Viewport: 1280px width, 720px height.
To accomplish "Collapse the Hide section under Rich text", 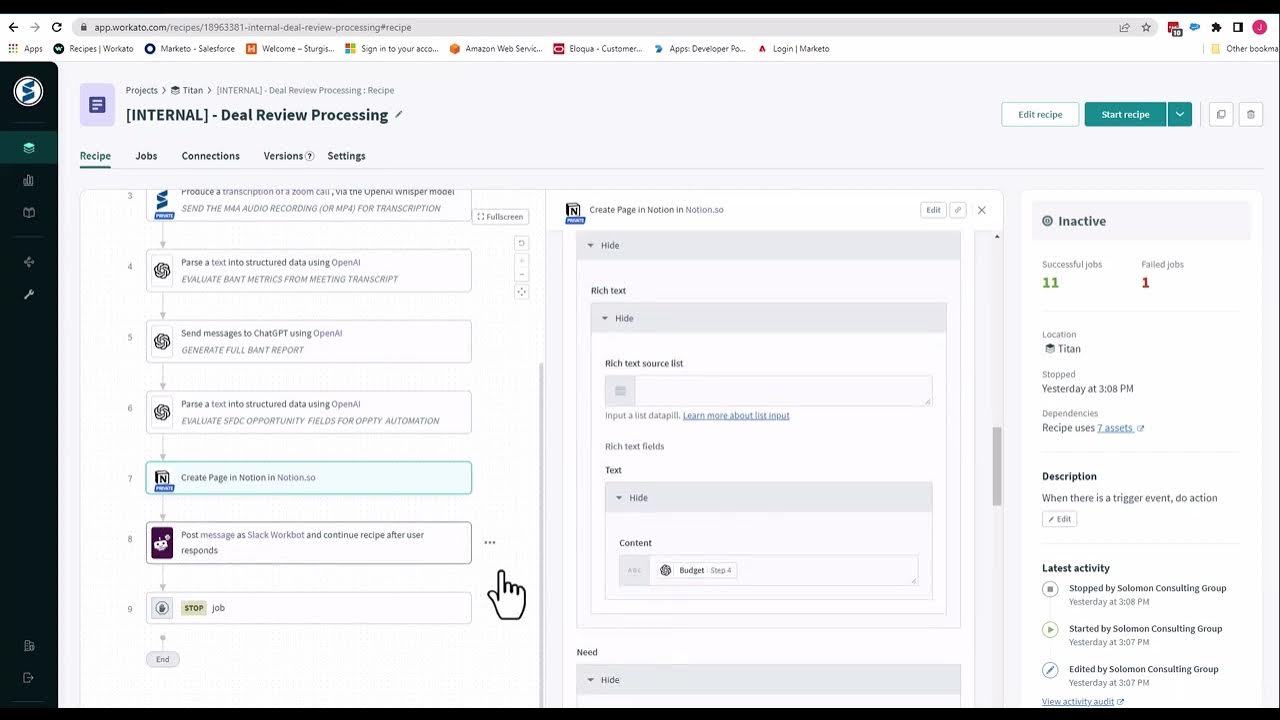I will pos(768,318).
